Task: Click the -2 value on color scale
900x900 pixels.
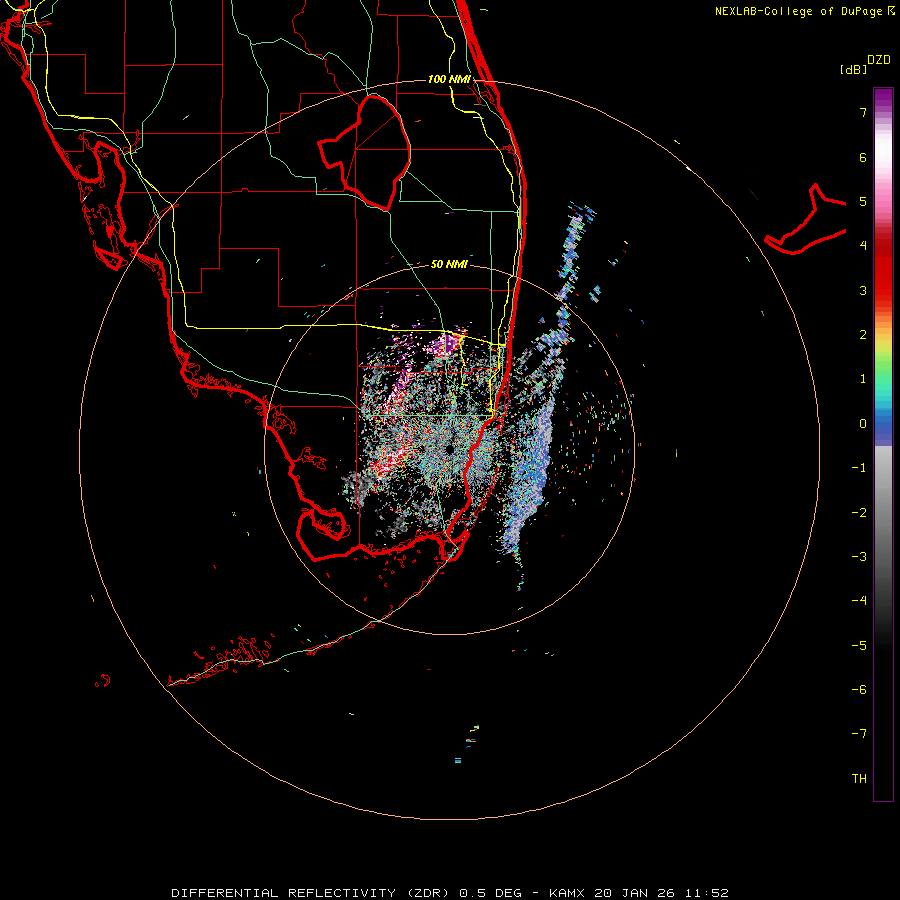Action: coord(859,513)
